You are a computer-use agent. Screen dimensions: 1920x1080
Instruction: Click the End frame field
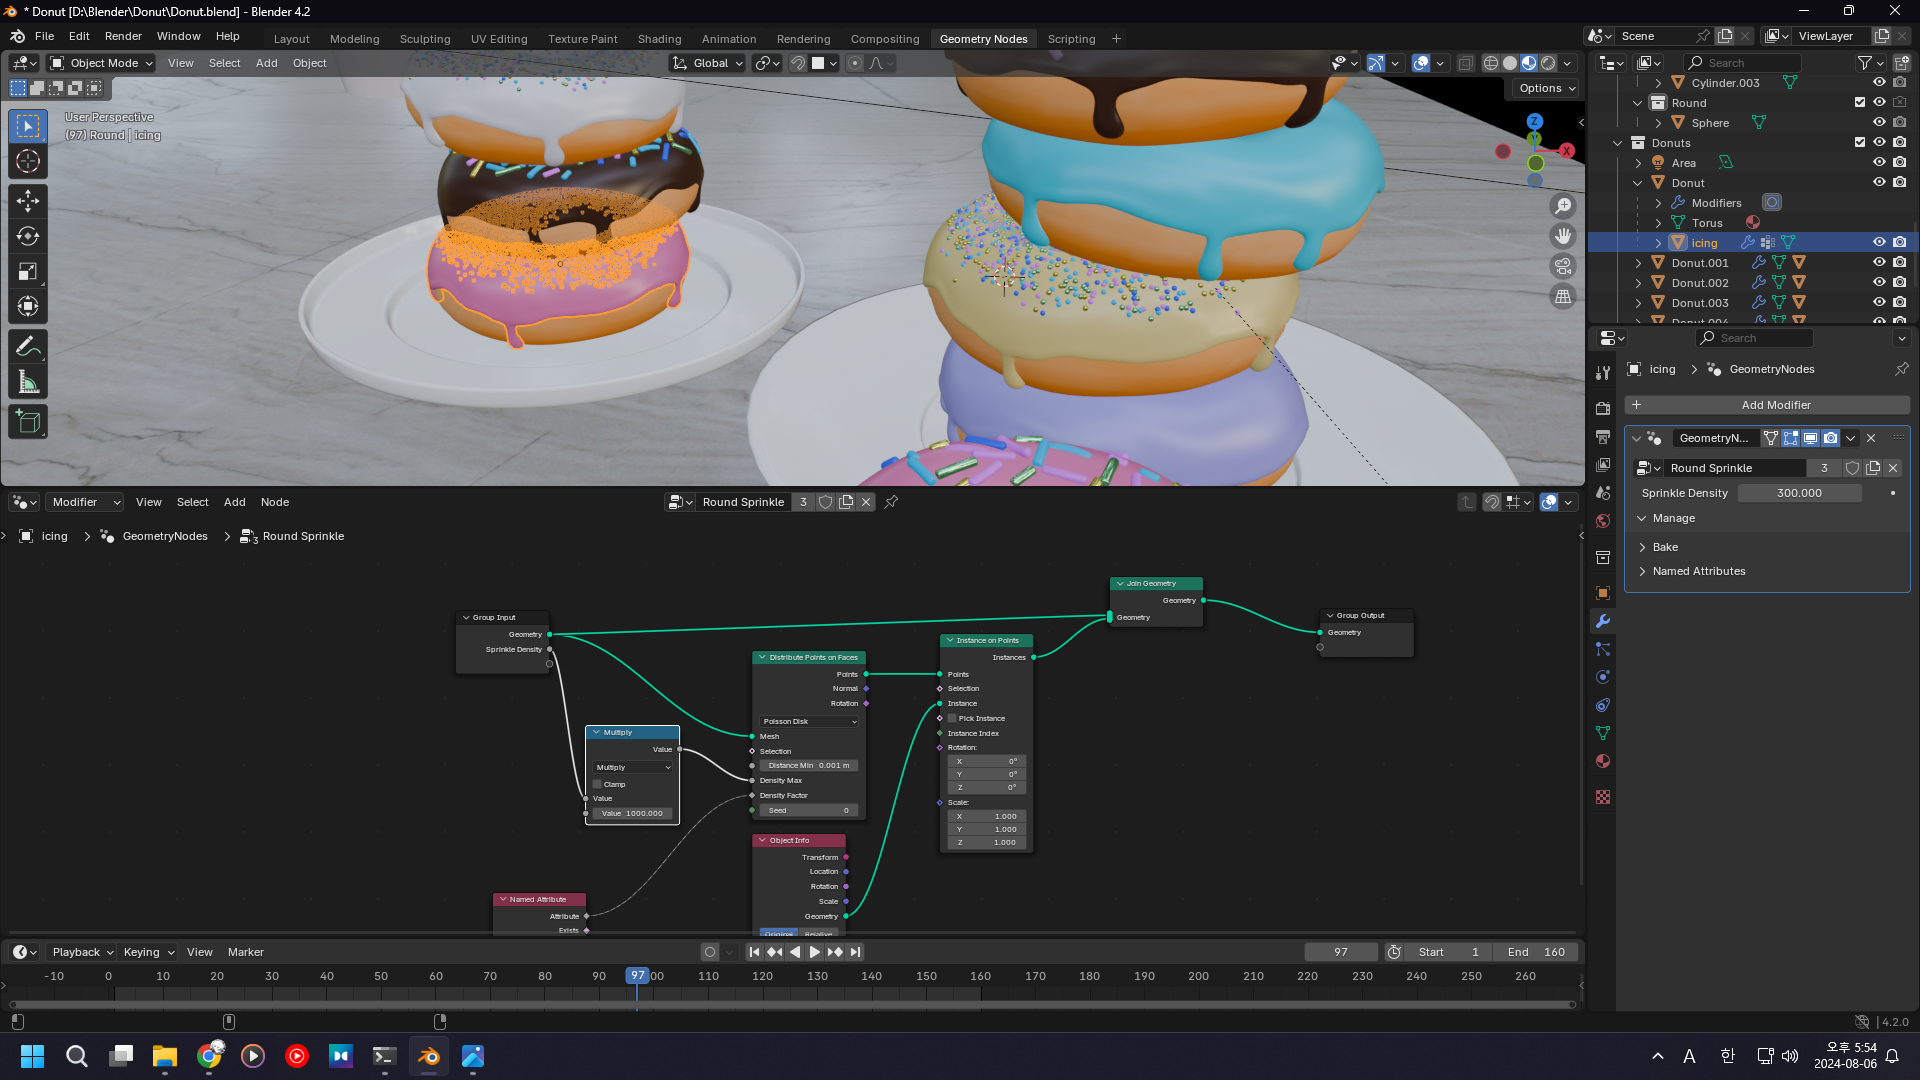click(x=1537, y=952)
